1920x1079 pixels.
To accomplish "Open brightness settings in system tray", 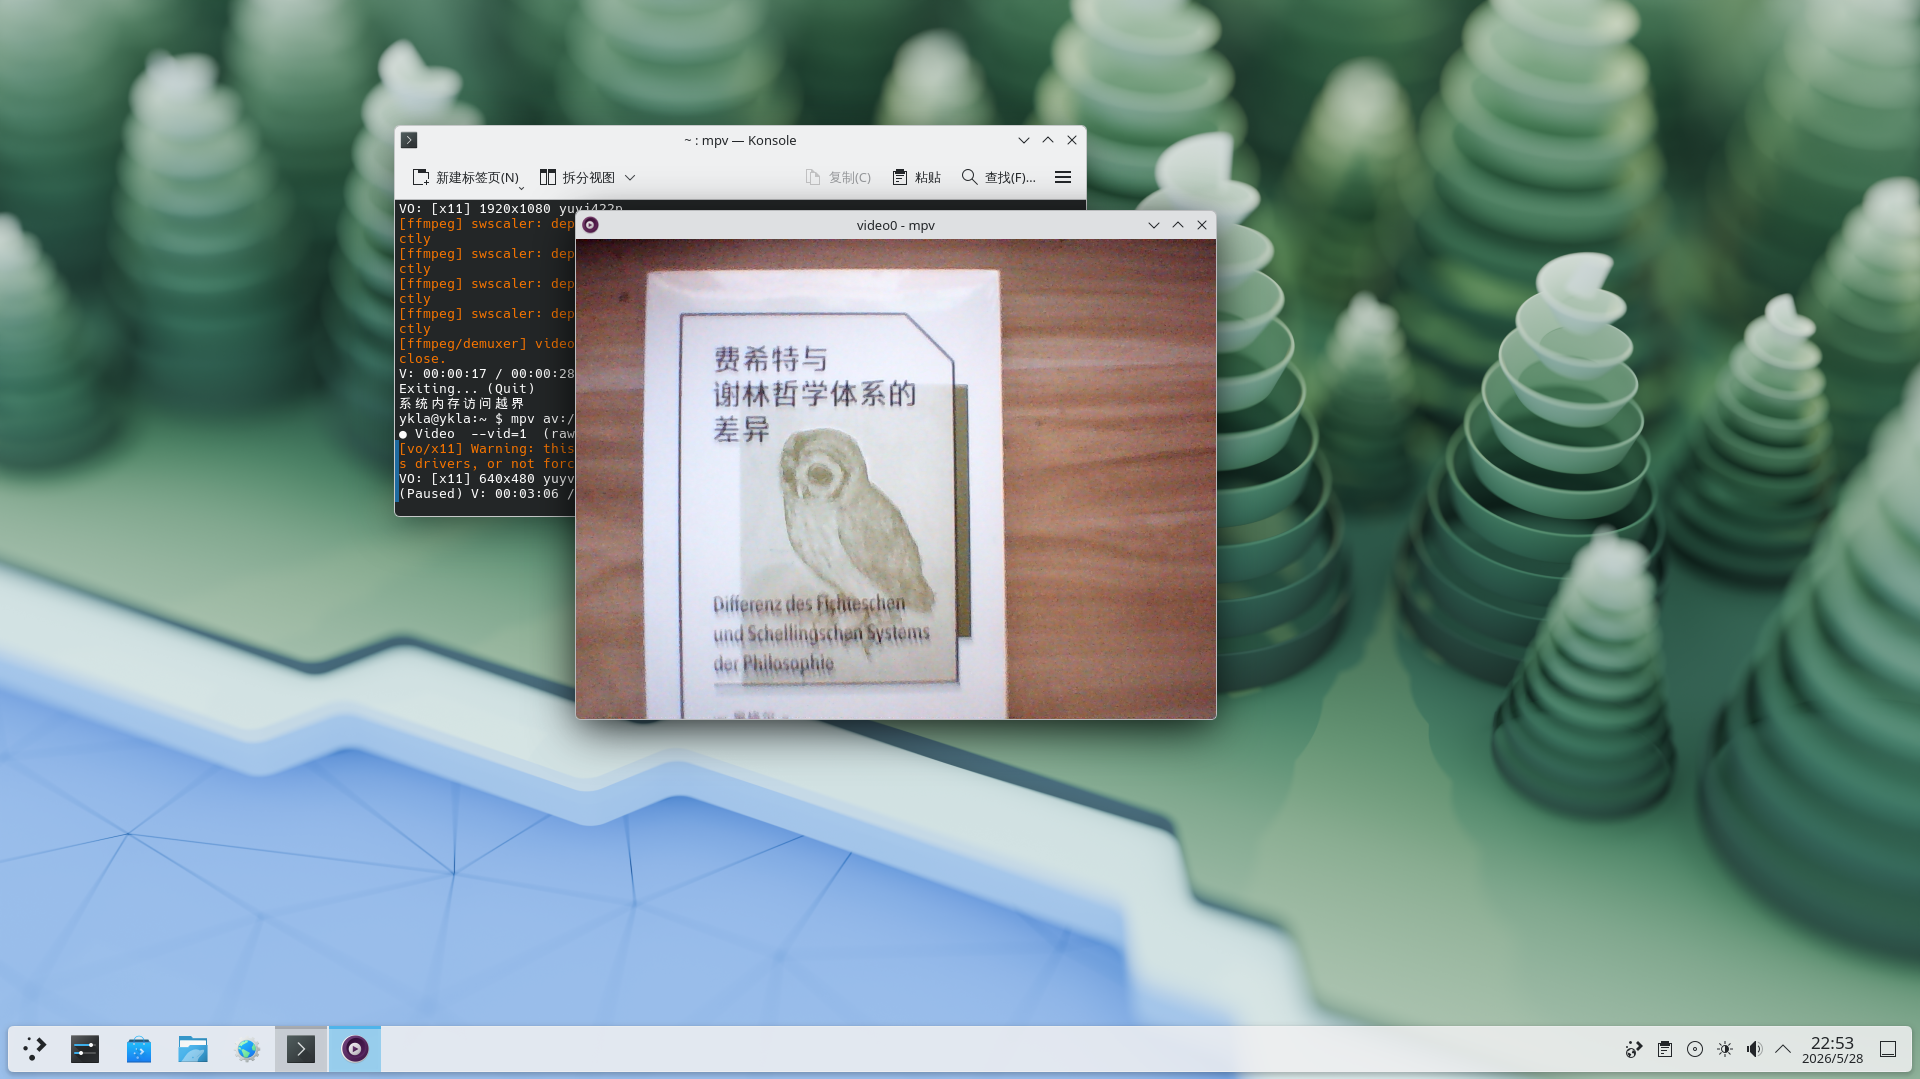I will 1725,1049.
